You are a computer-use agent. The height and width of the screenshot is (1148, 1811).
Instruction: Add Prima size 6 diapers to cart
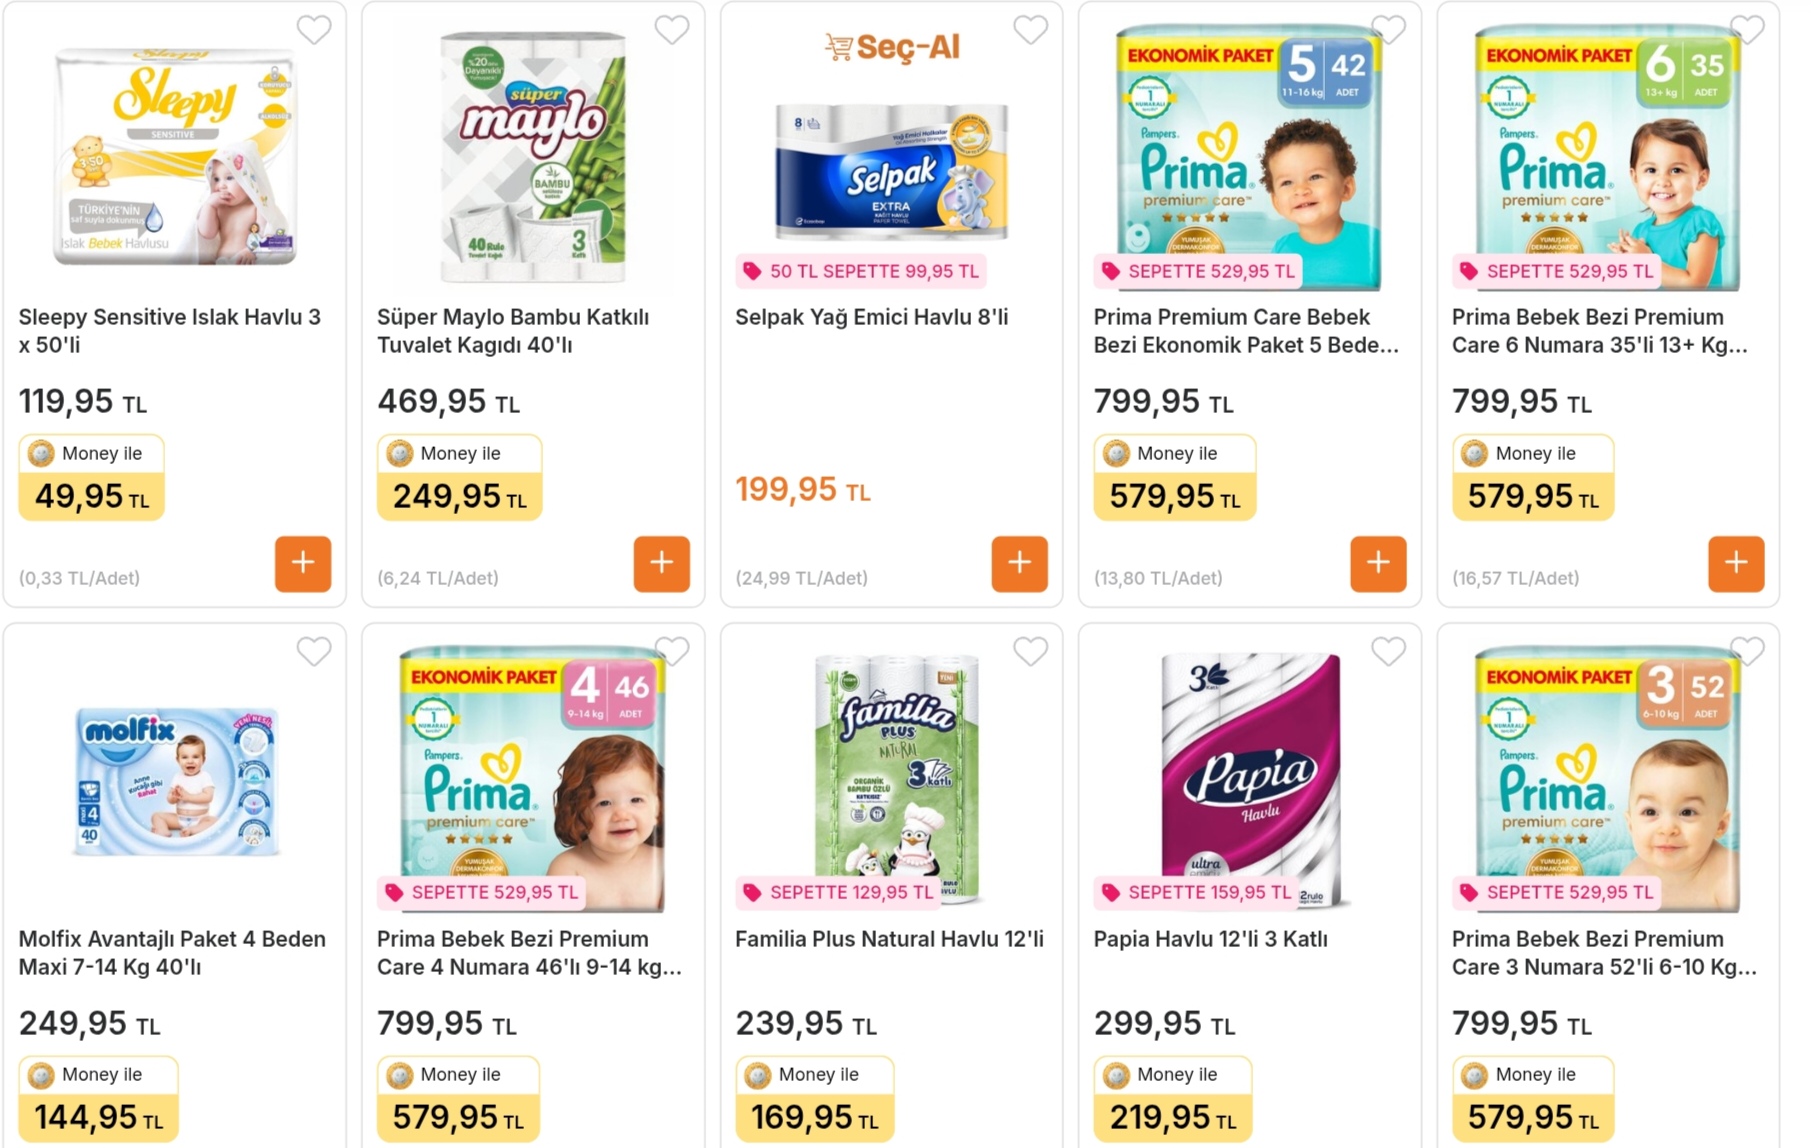[x=1735, y=564]
